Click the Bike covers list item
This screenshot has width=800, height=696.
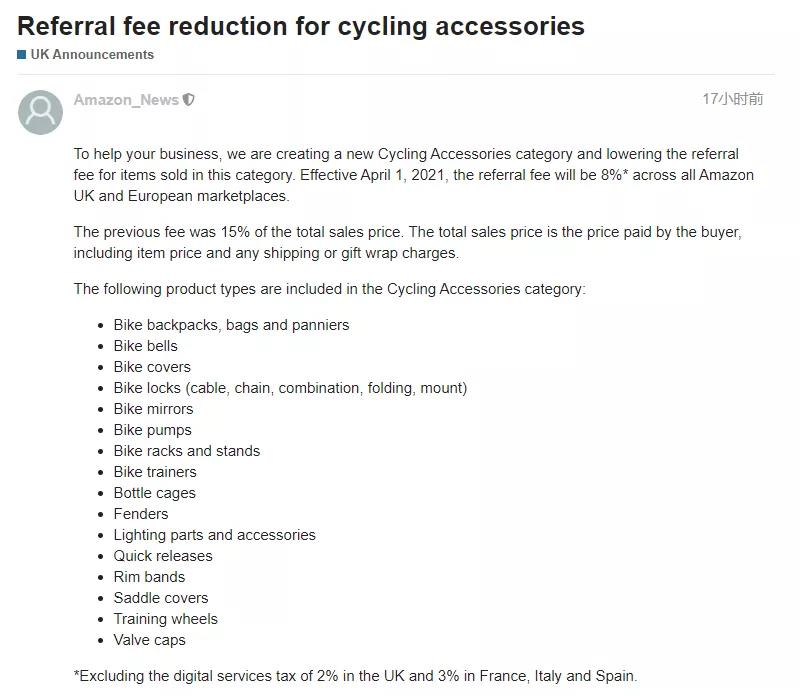pos(152,367)
